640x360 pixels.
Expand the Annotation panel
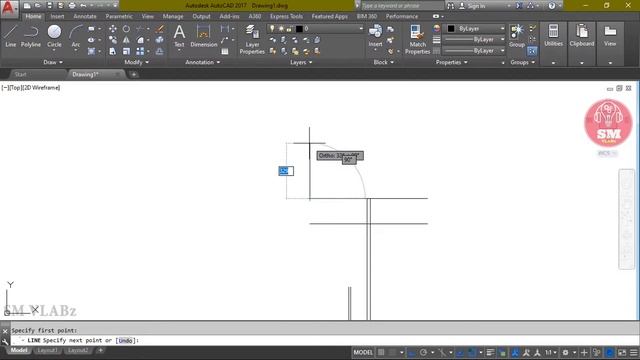(202, 62)
